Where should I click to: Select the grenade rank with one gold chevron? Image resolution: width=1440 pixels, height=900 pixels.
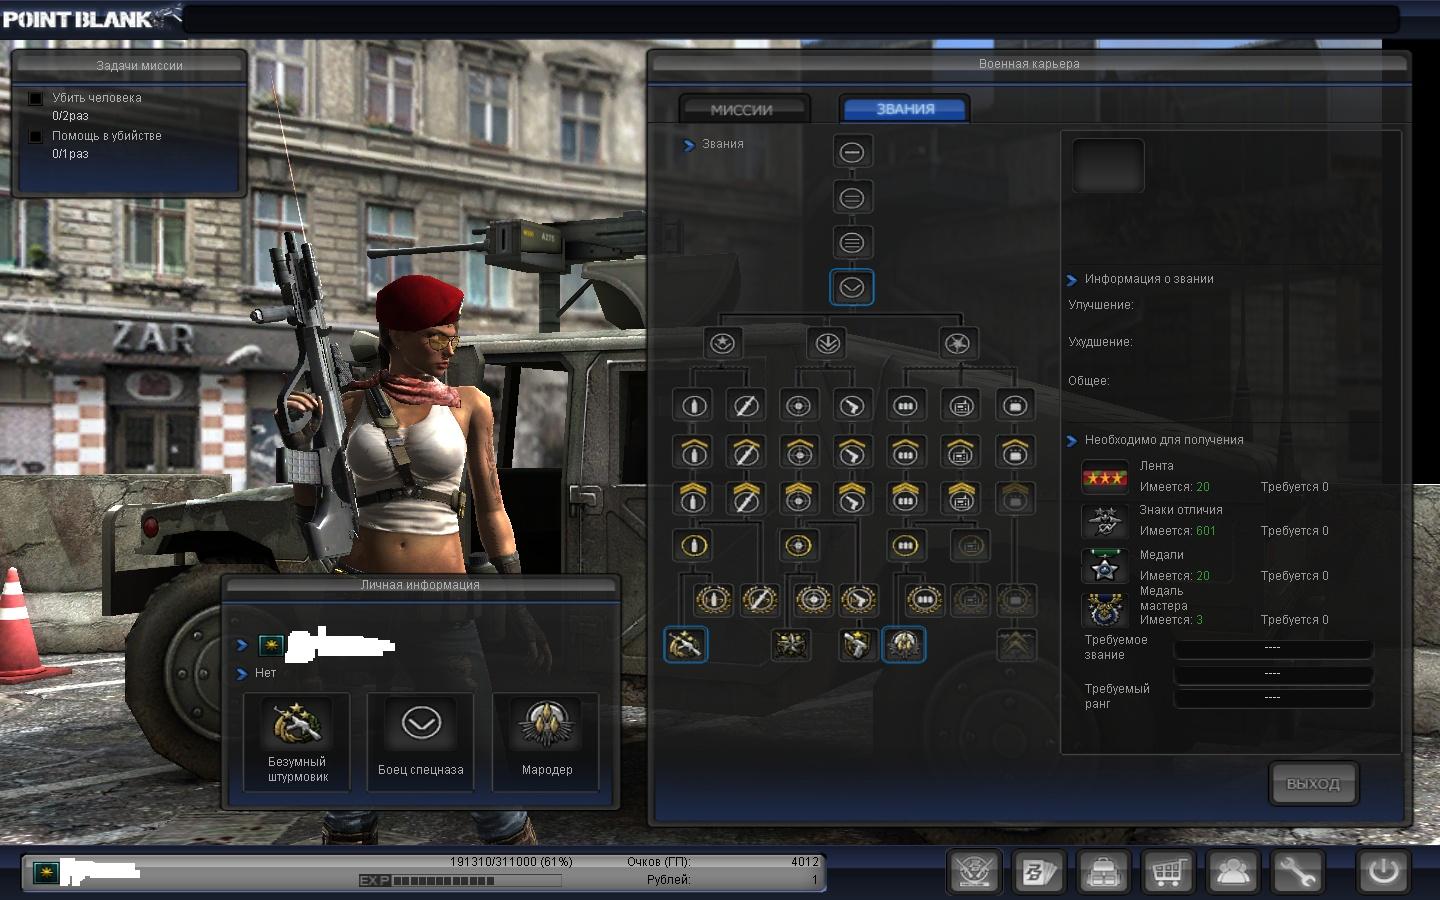click(x=694, y=452)
